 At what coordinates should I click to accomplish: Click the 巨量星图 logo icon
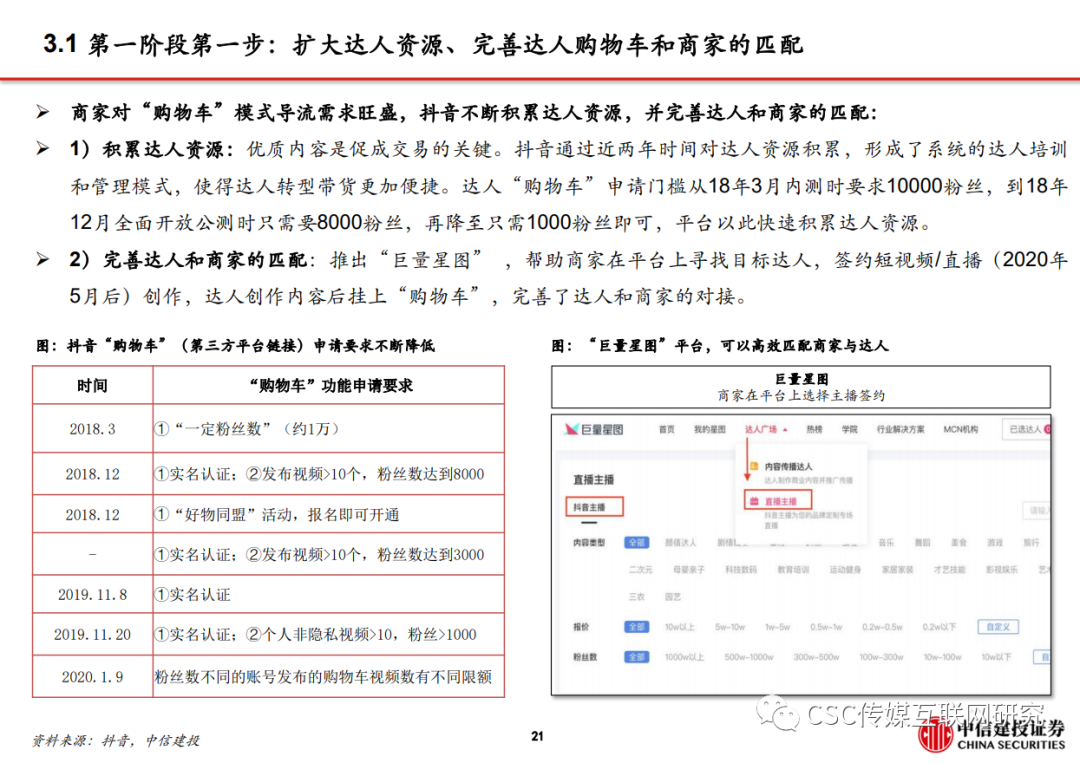[572, 430]
